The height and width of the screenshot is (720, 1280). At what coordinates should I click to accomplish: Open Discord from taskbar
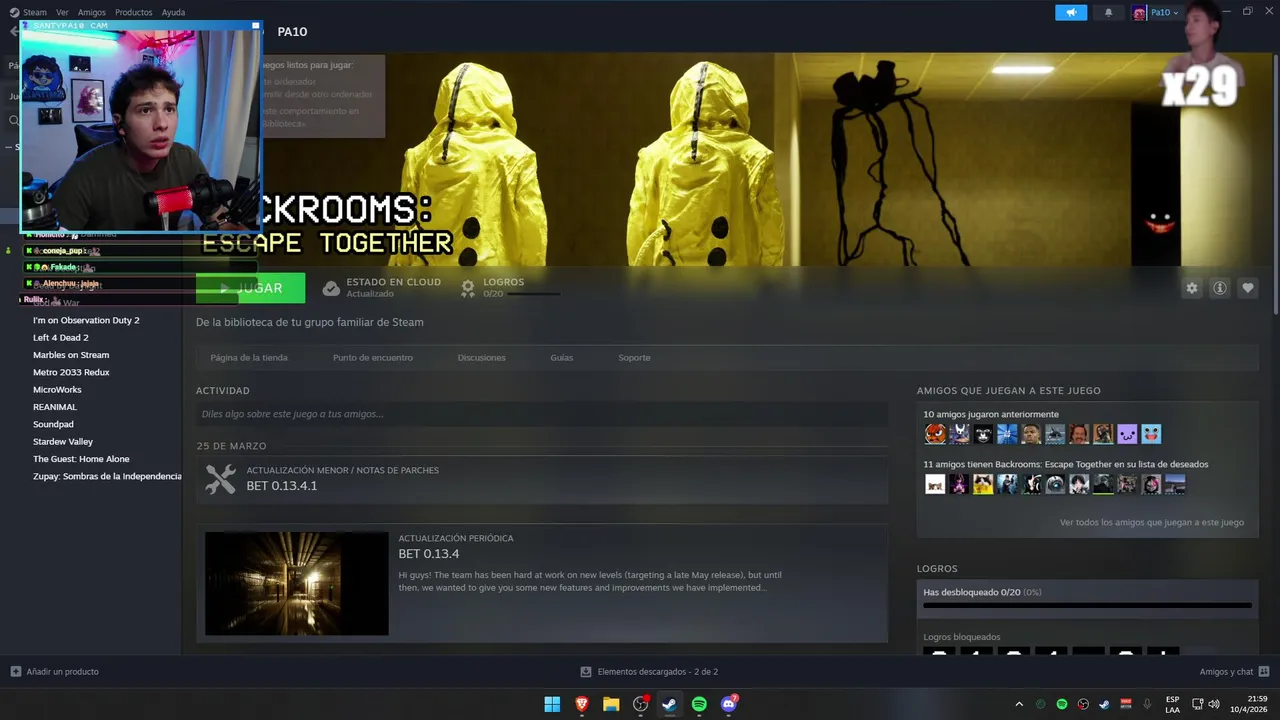729,704
